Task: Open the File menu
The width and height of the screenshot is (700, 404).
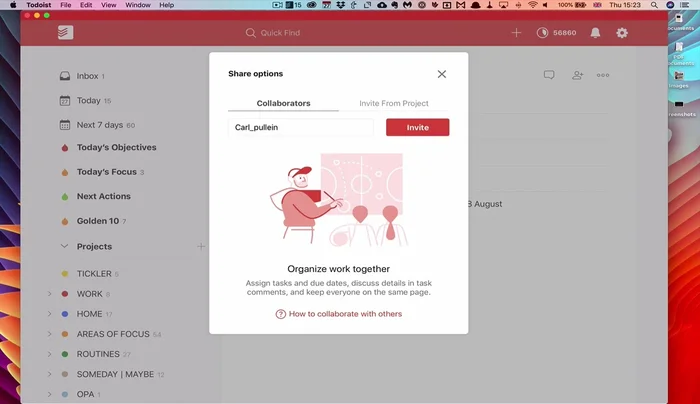Action: [x=66, y=5]
